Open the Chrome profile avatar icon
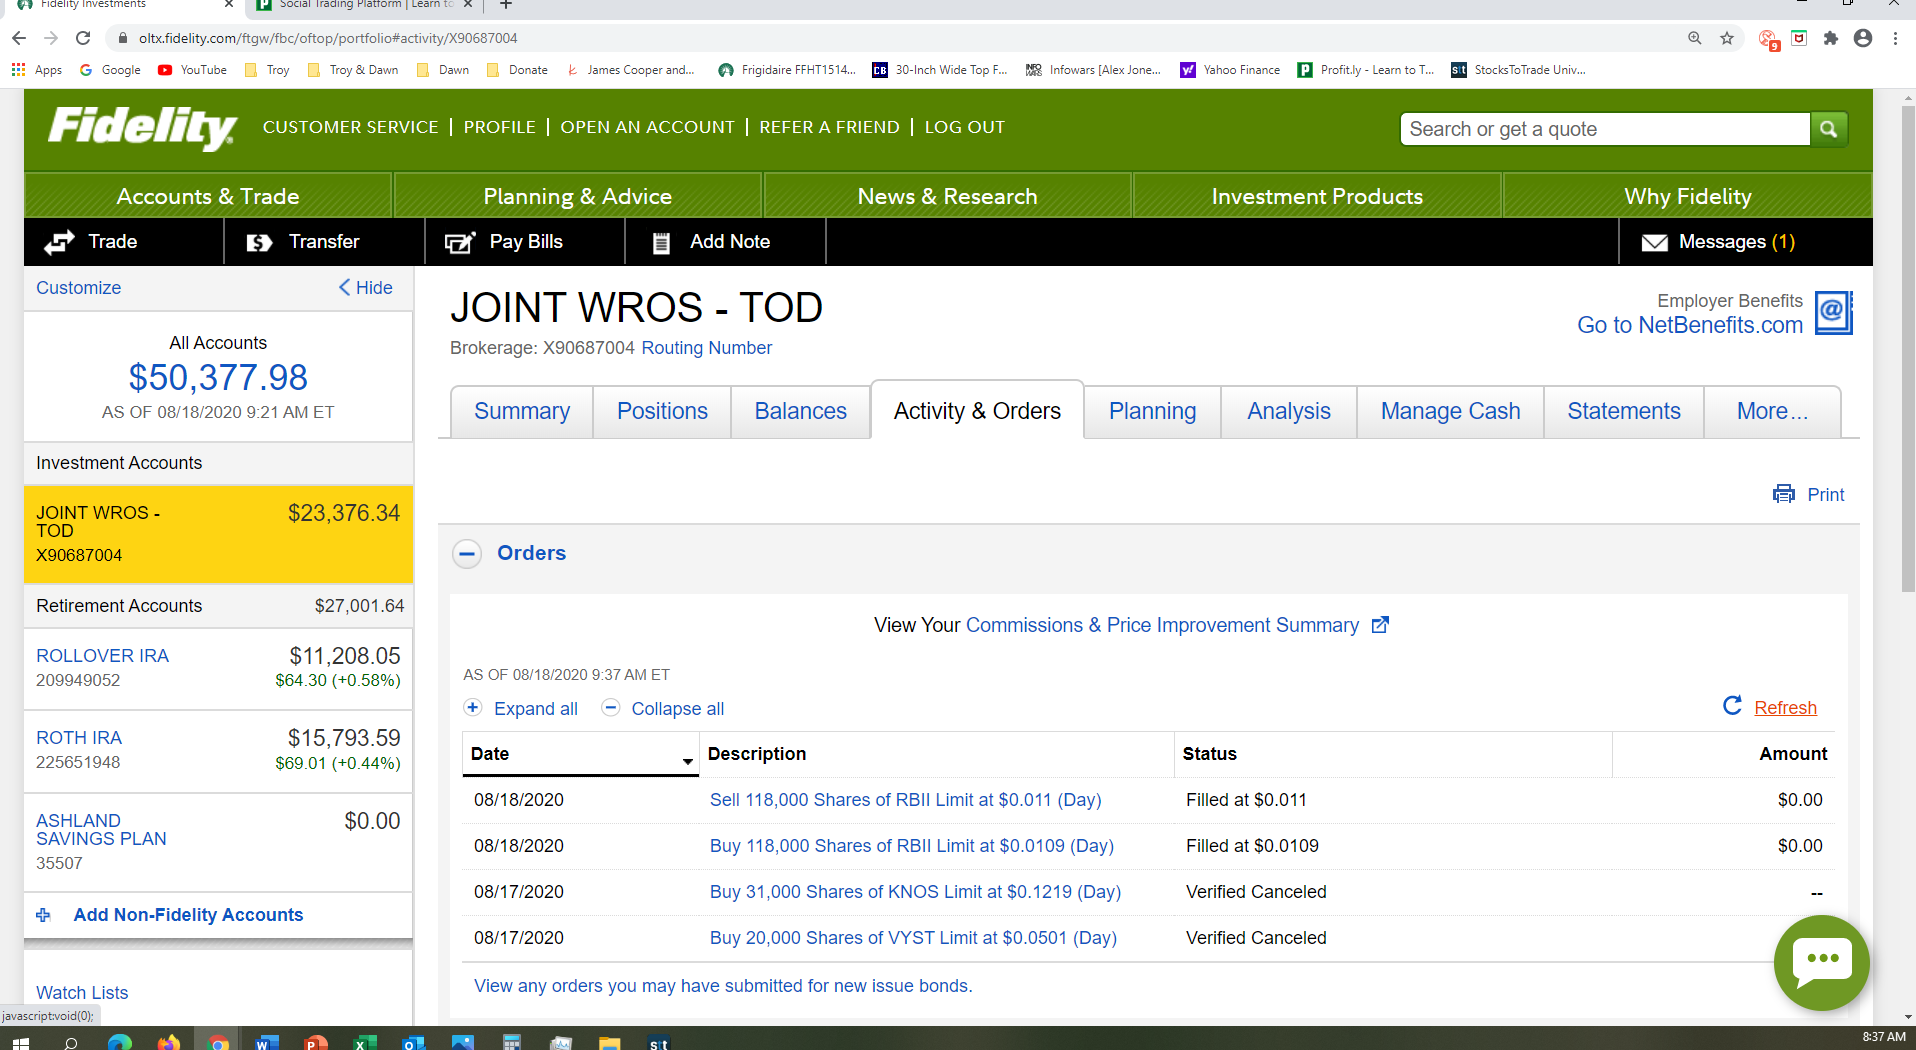Viewport: 1916px width, 1050px height. tap(1863, 38)
